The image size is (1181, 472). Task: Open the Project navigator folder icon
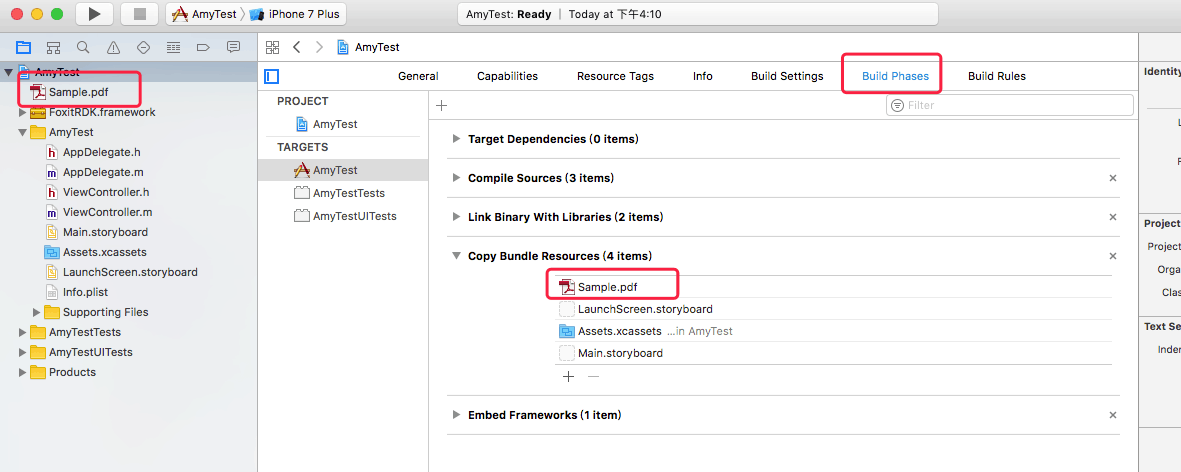tap(23, 47)
